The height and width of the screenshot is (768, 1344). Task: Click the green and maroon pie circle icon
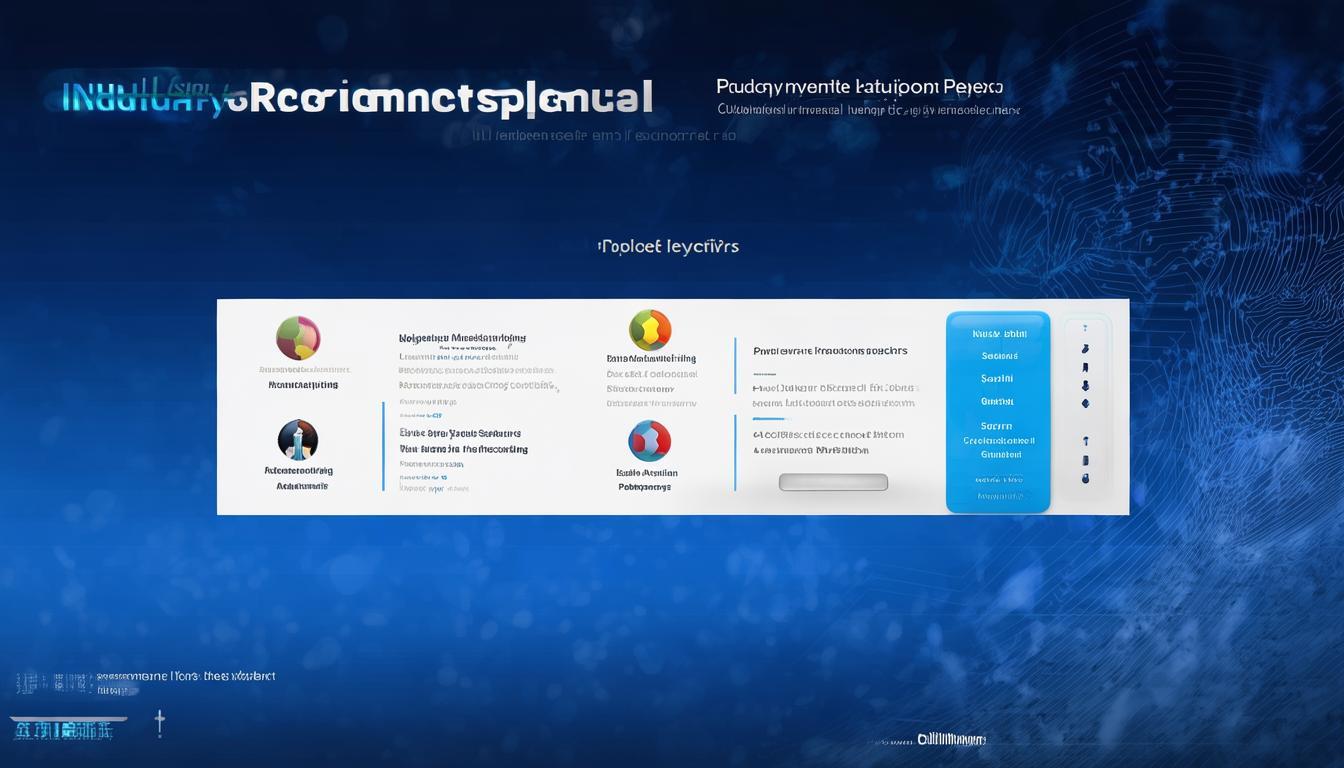298,338
